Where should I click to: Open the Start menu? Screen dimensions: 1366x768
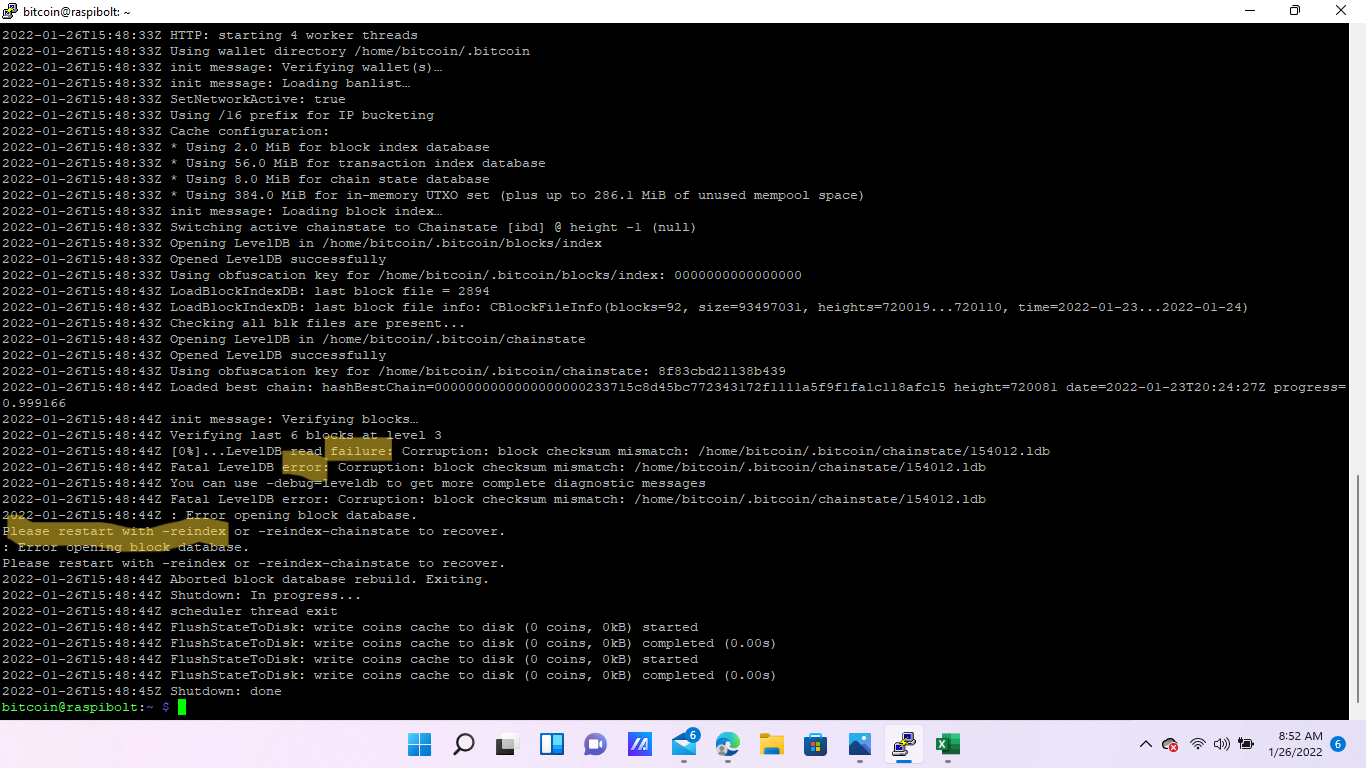coord(419,744)
